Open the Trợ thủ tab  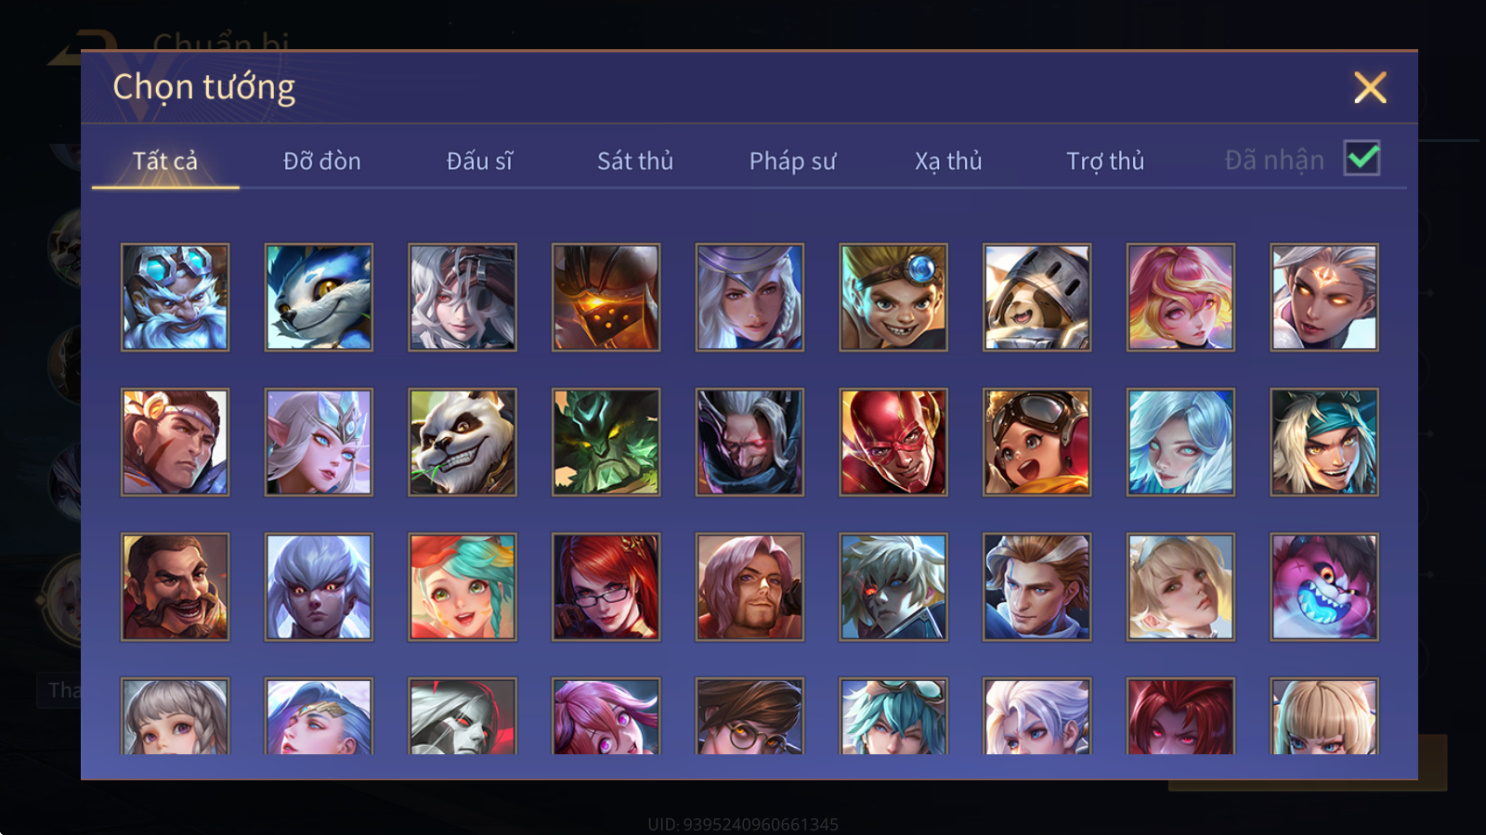point(1105,161)
